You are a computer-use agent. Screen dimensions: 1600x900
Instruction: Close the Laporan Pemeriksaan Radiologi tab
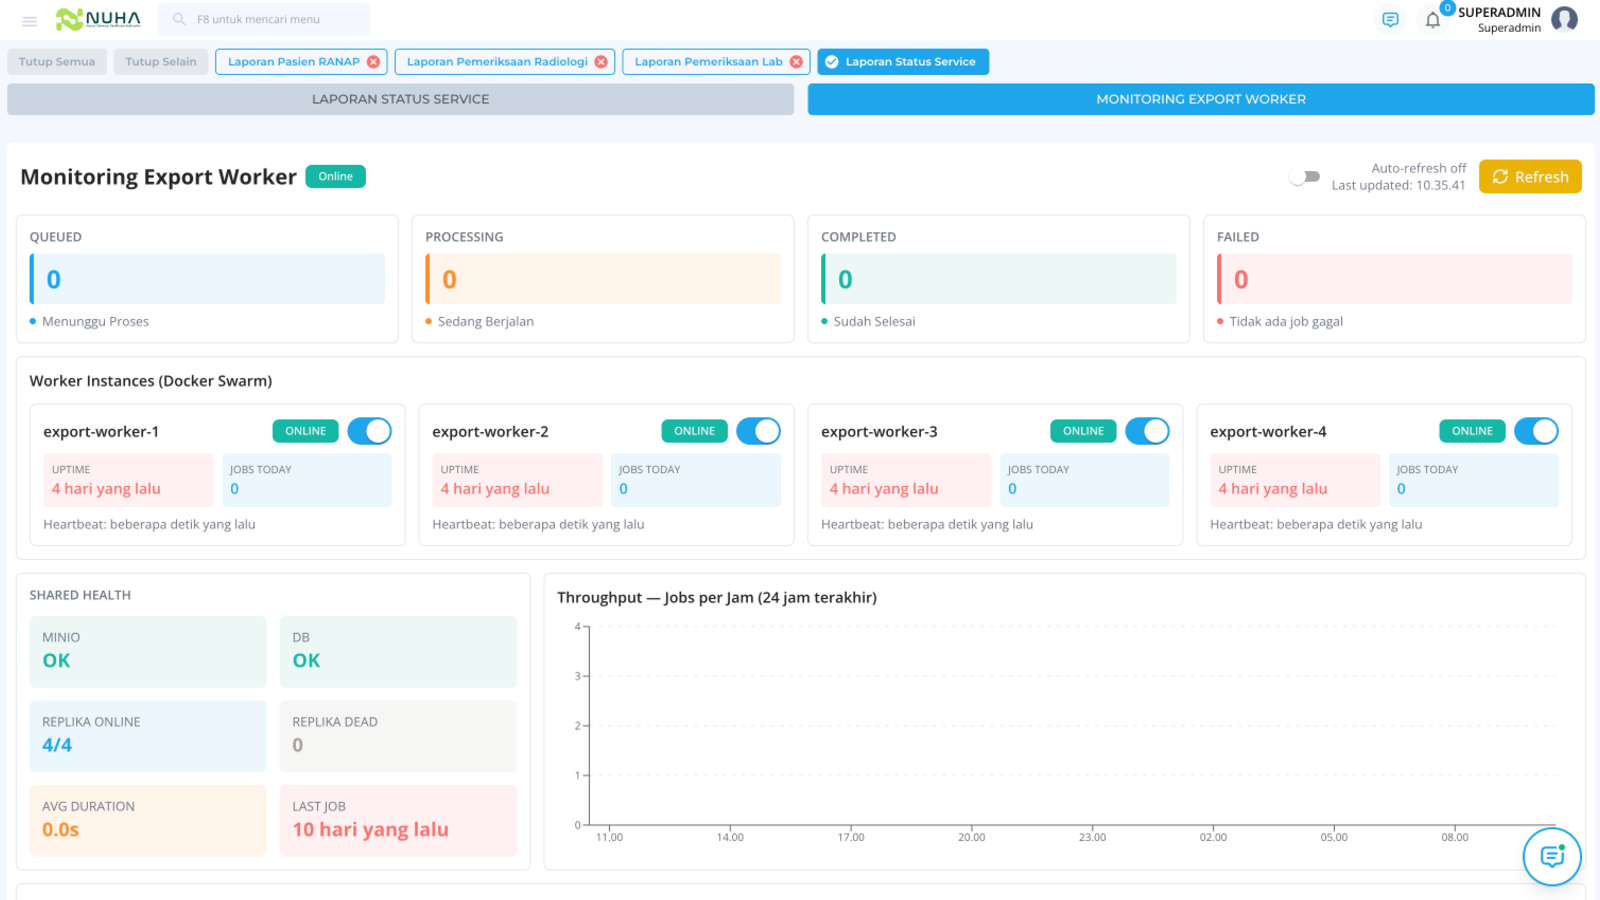click(601, 62)
